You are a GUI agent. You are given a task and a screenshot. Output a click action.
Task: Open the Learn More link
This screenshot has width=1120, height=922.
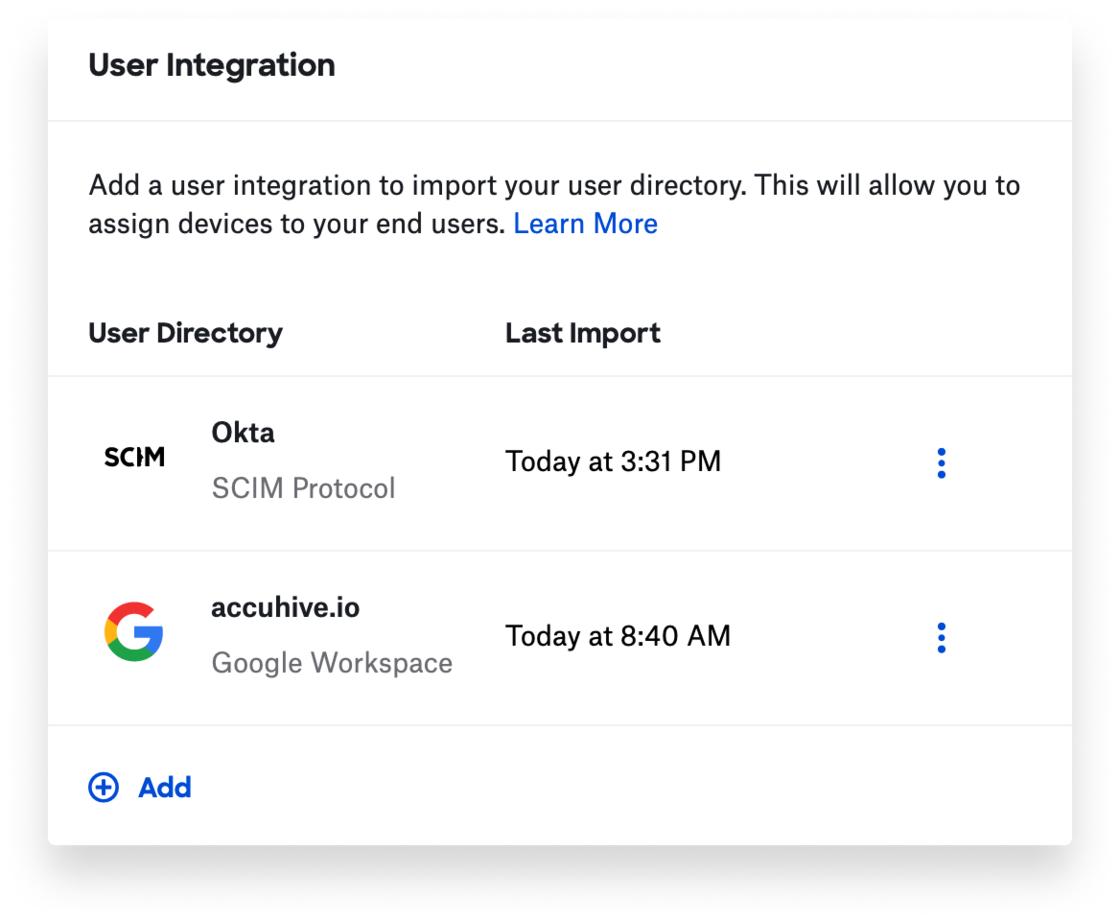tap(585, 223)
